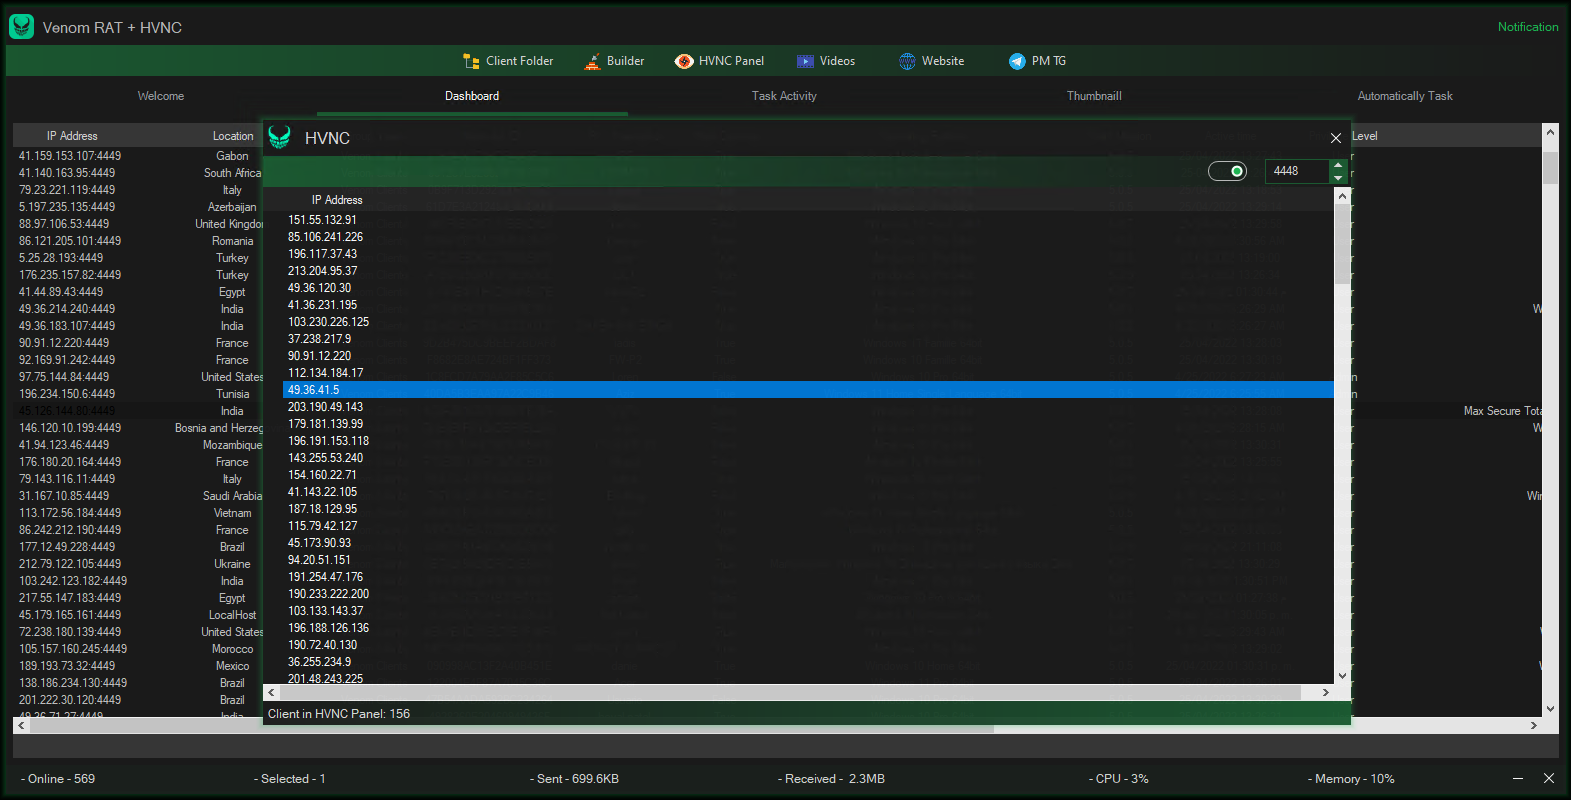Open the HVNC Panel eye icon
This screenshot has width=1571, height=800.
tap(684, 61)
